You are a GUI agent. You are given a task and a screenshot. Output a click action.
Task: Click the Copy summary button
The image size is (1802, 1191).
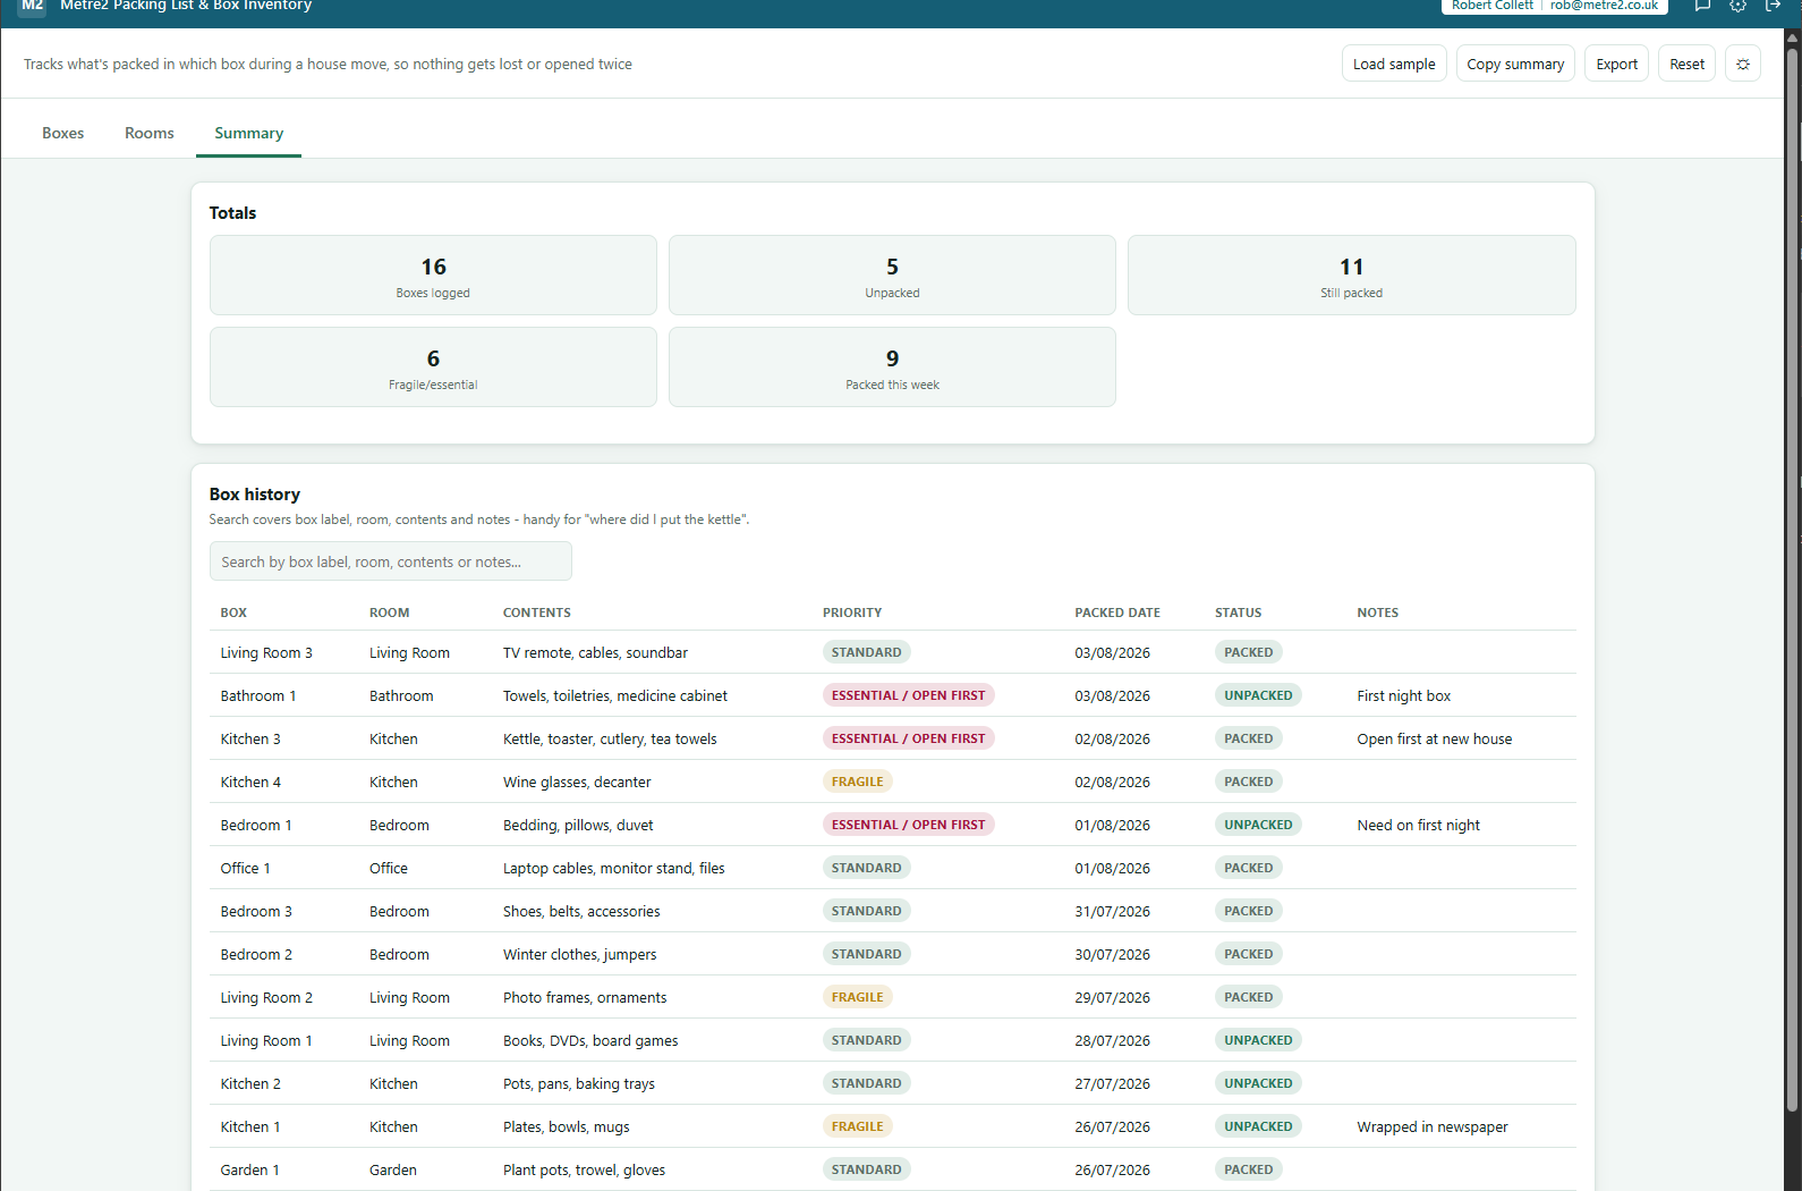(1515, 64)
